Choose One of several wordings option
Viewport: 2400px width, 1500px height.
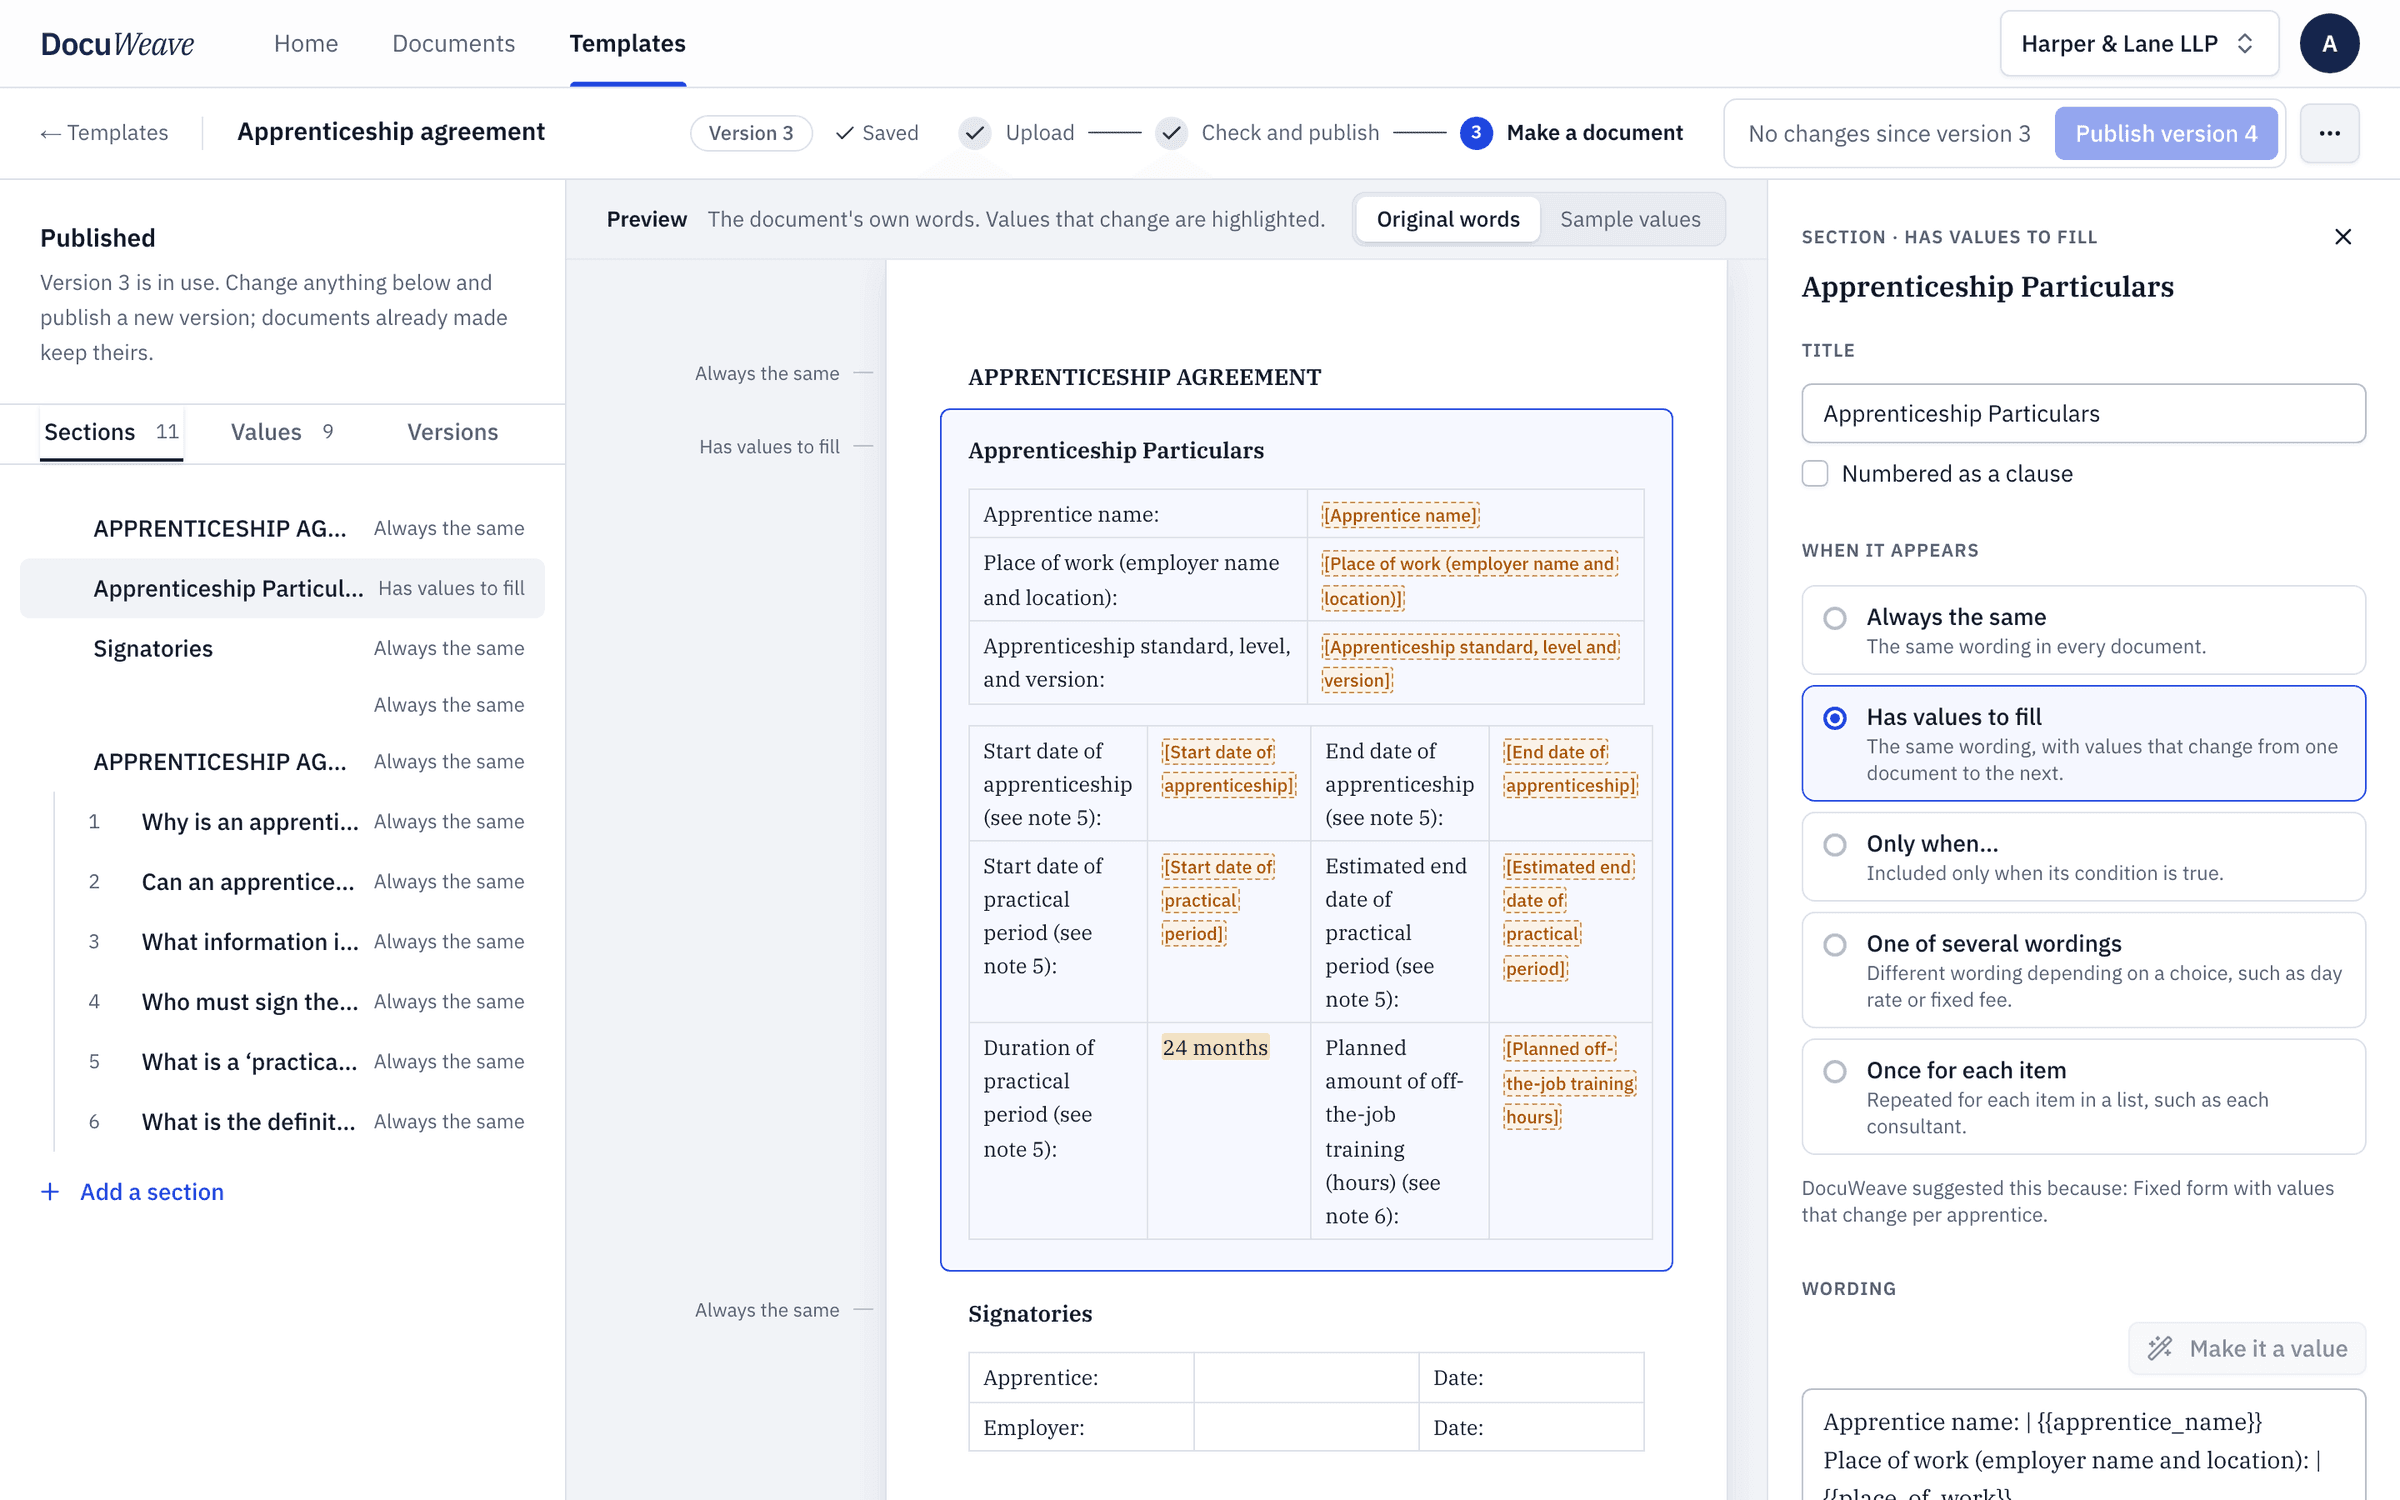(2083, 970)
